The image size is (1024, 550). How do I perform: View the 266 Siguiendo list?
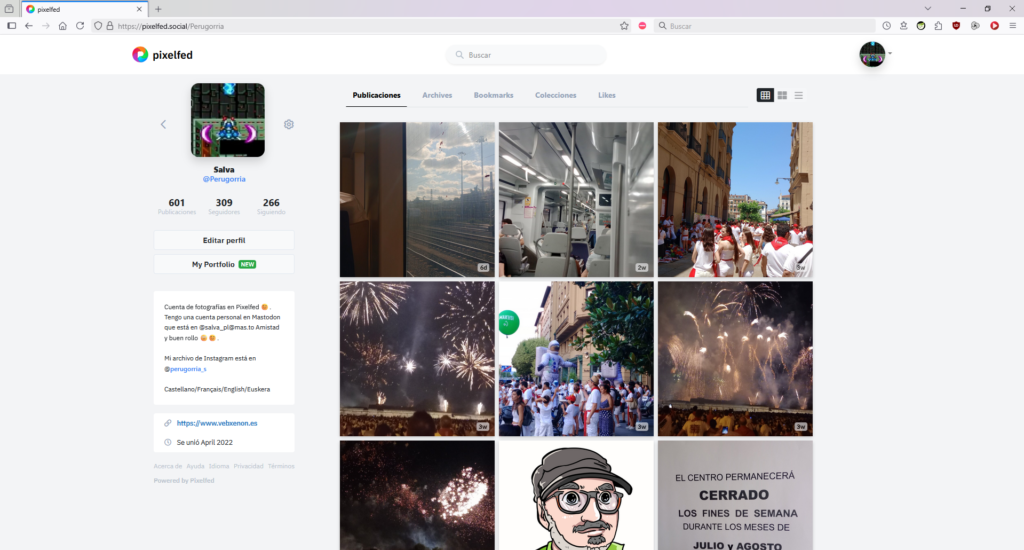tap(271, 206)
